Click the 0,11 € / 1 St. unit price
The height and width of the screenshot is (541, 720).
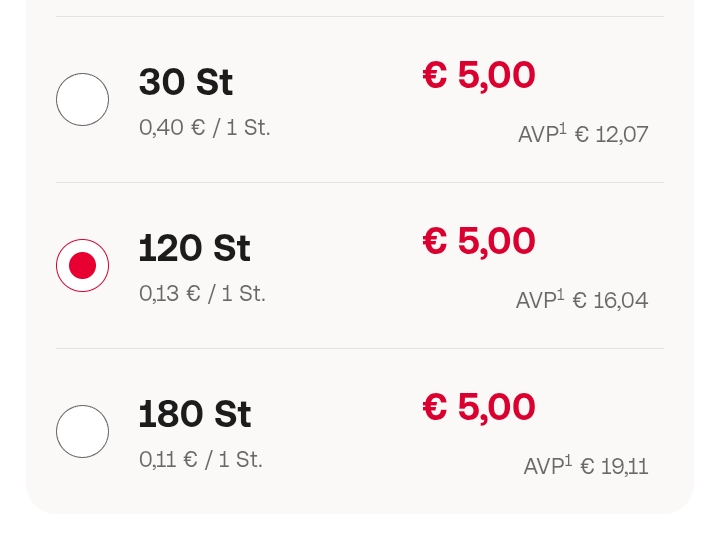200,460
